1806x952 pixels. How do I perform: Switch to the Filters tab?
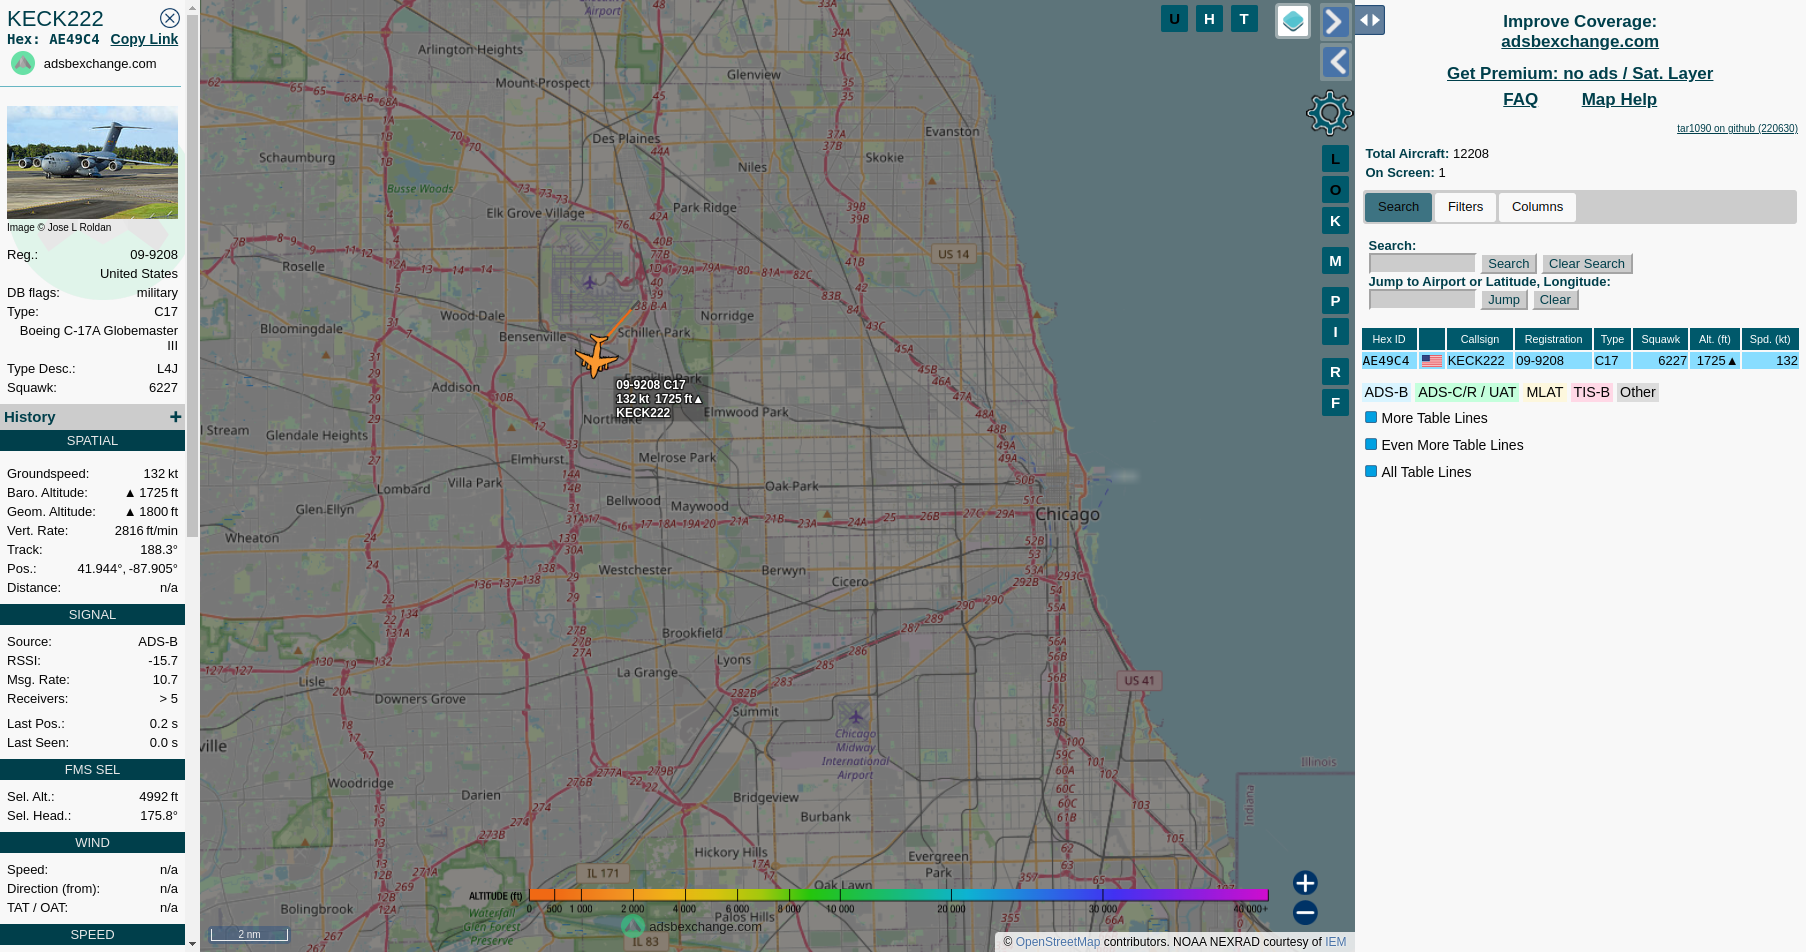point(1465,207)
